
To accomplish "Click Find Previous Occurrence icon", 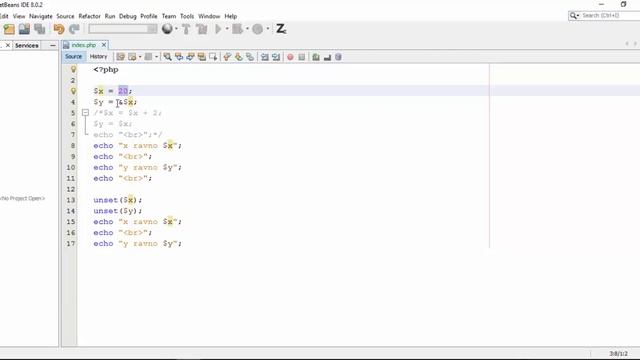I will coord(179,57).
